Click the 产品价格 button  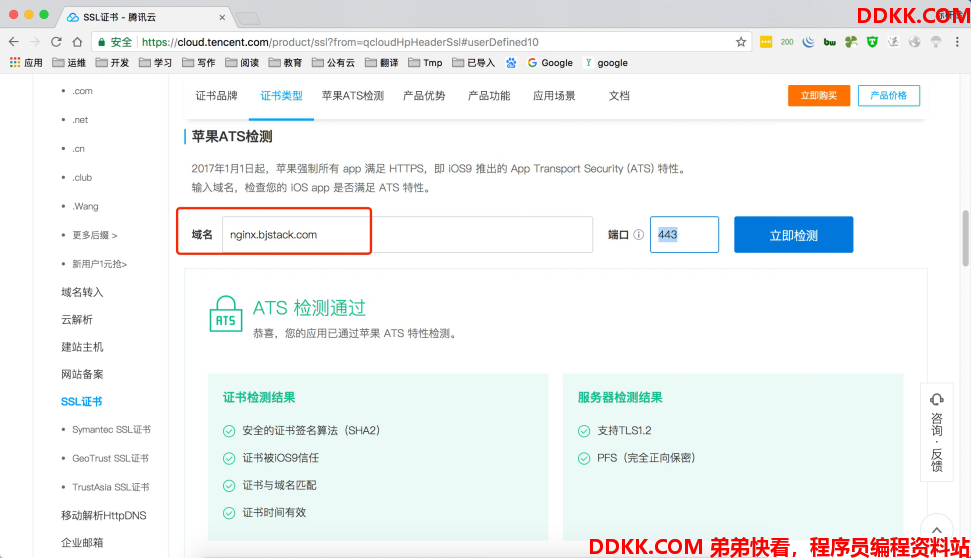point(888,95)
